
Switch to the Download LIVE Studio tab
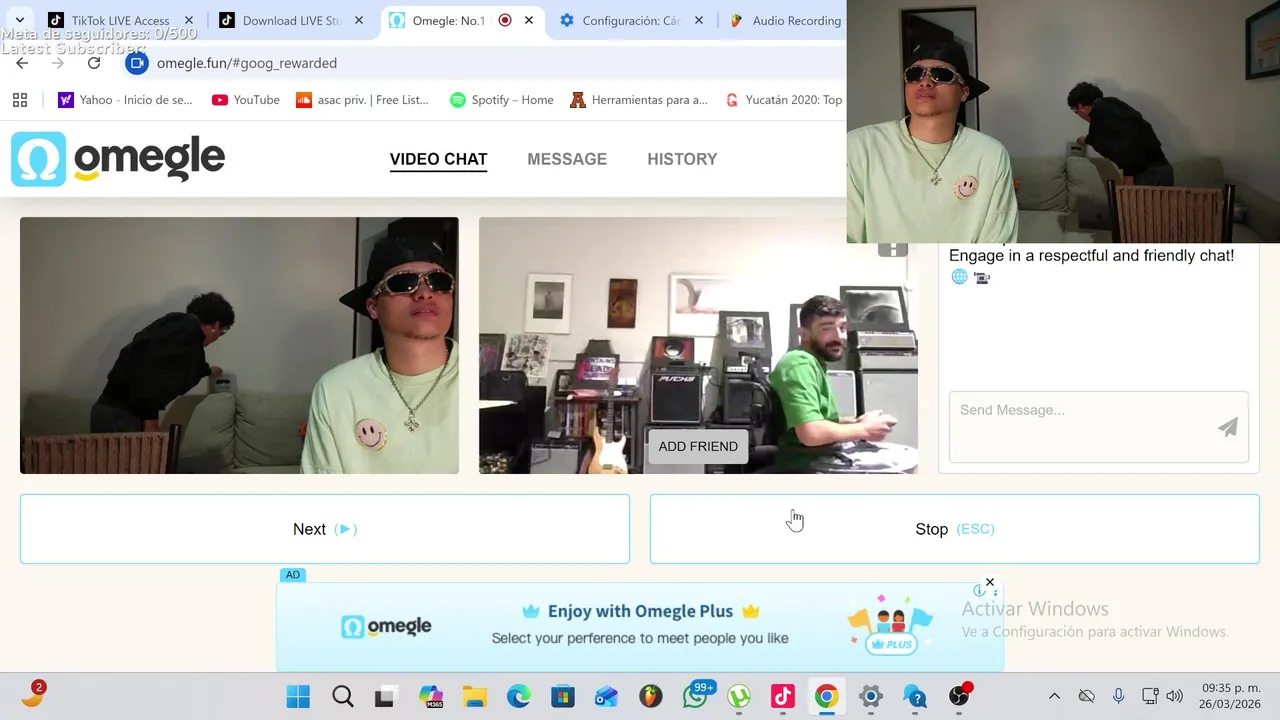pos(290,20)
